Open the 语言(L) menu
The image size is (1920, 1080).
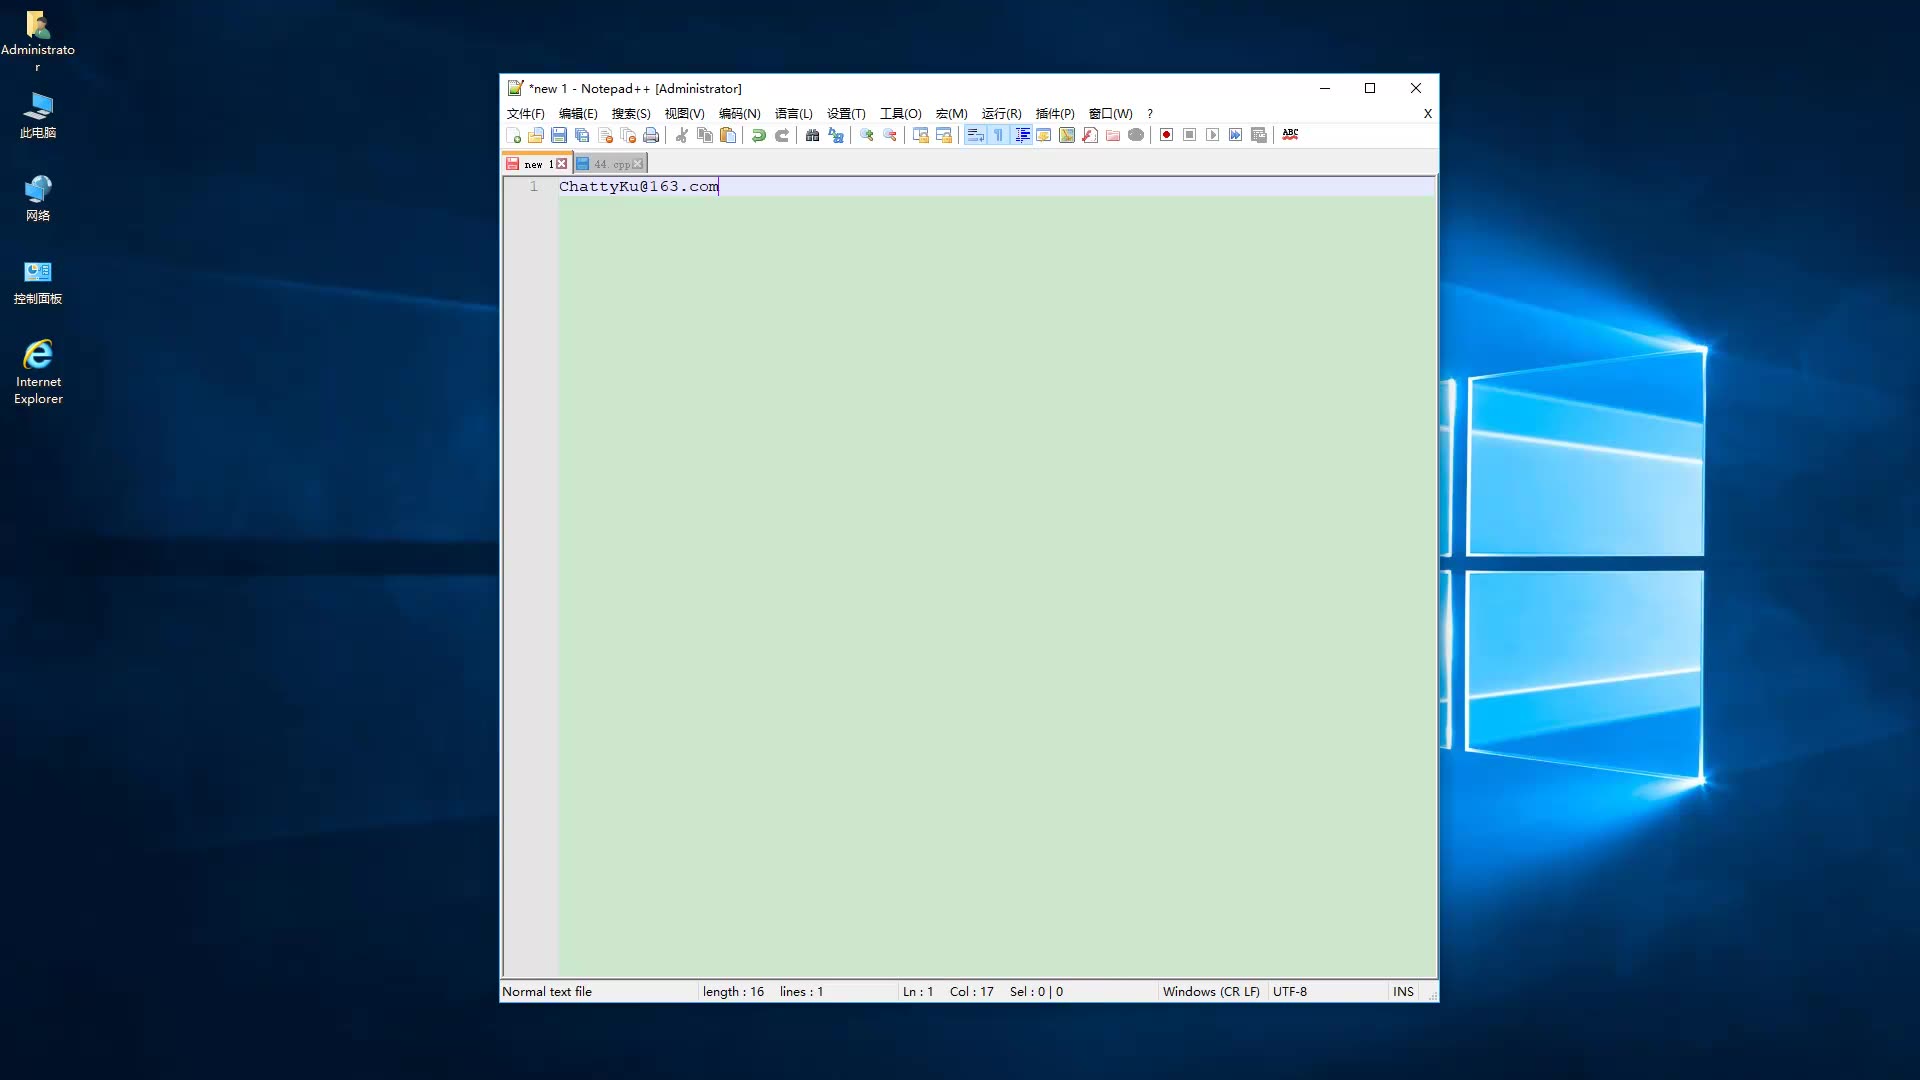pyautogui.click(x=793, y=114)
